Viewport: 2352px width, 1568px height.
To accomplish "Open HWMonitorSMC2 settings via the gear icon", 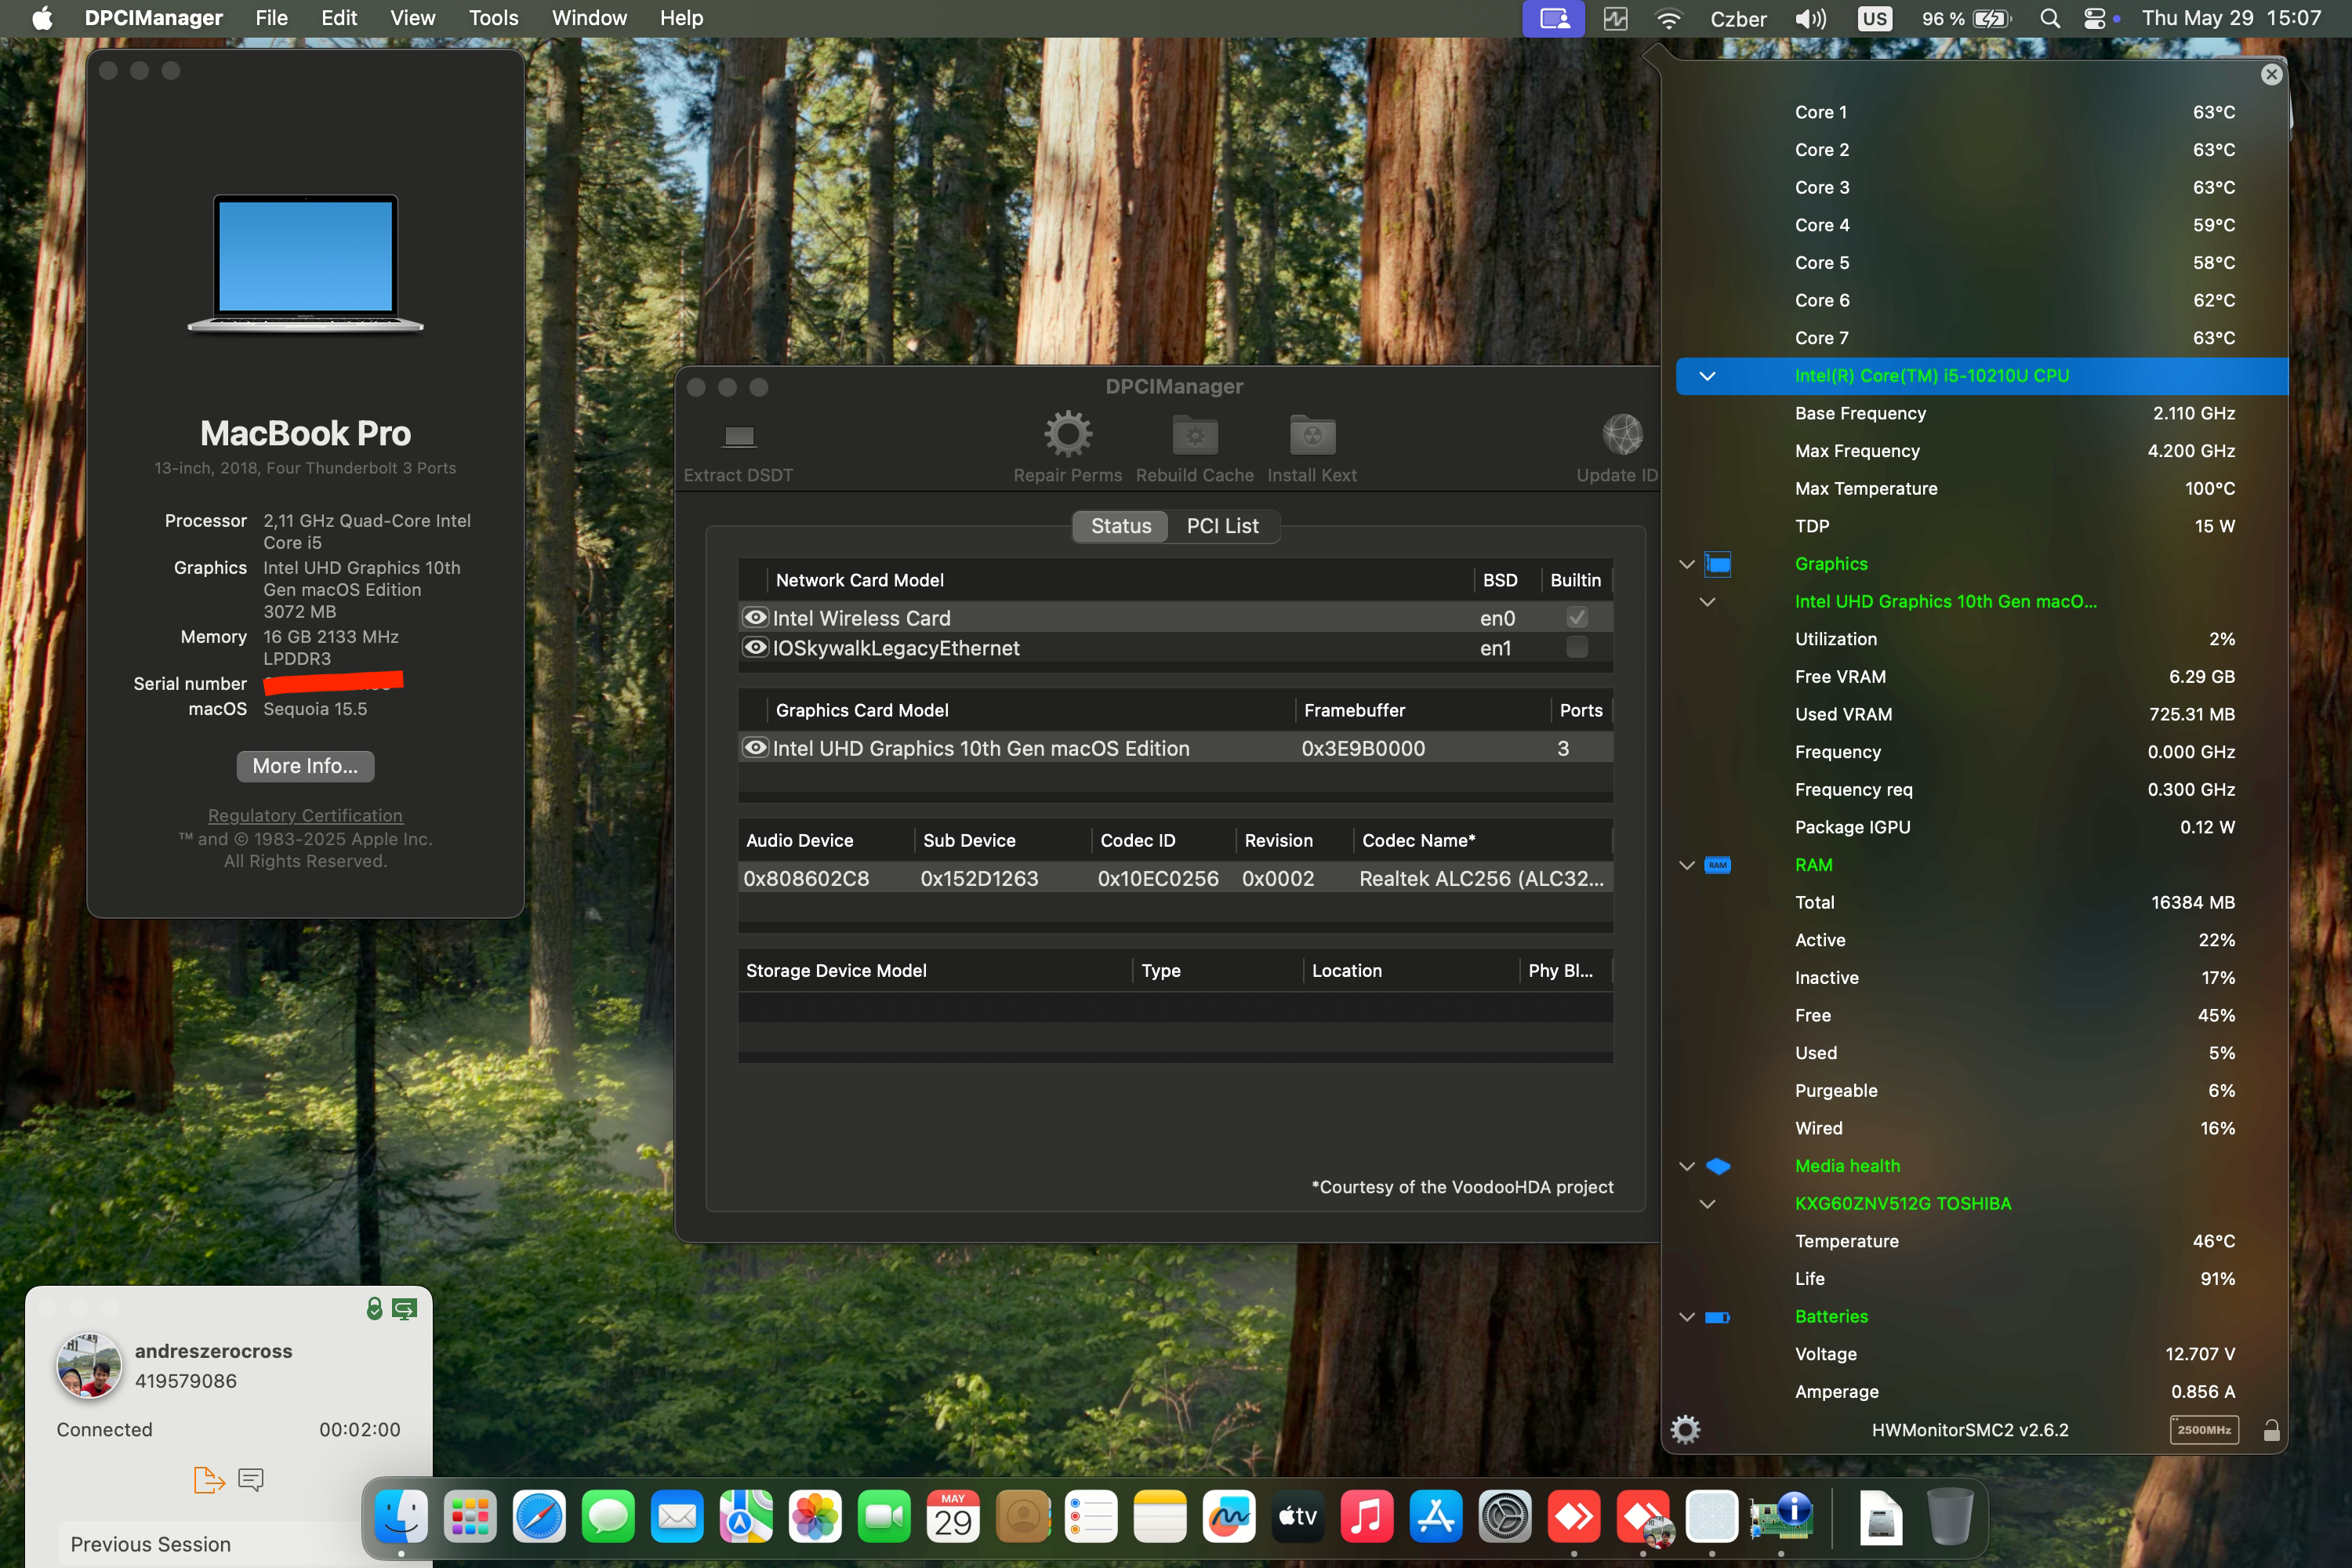I will (1687, 1429).
